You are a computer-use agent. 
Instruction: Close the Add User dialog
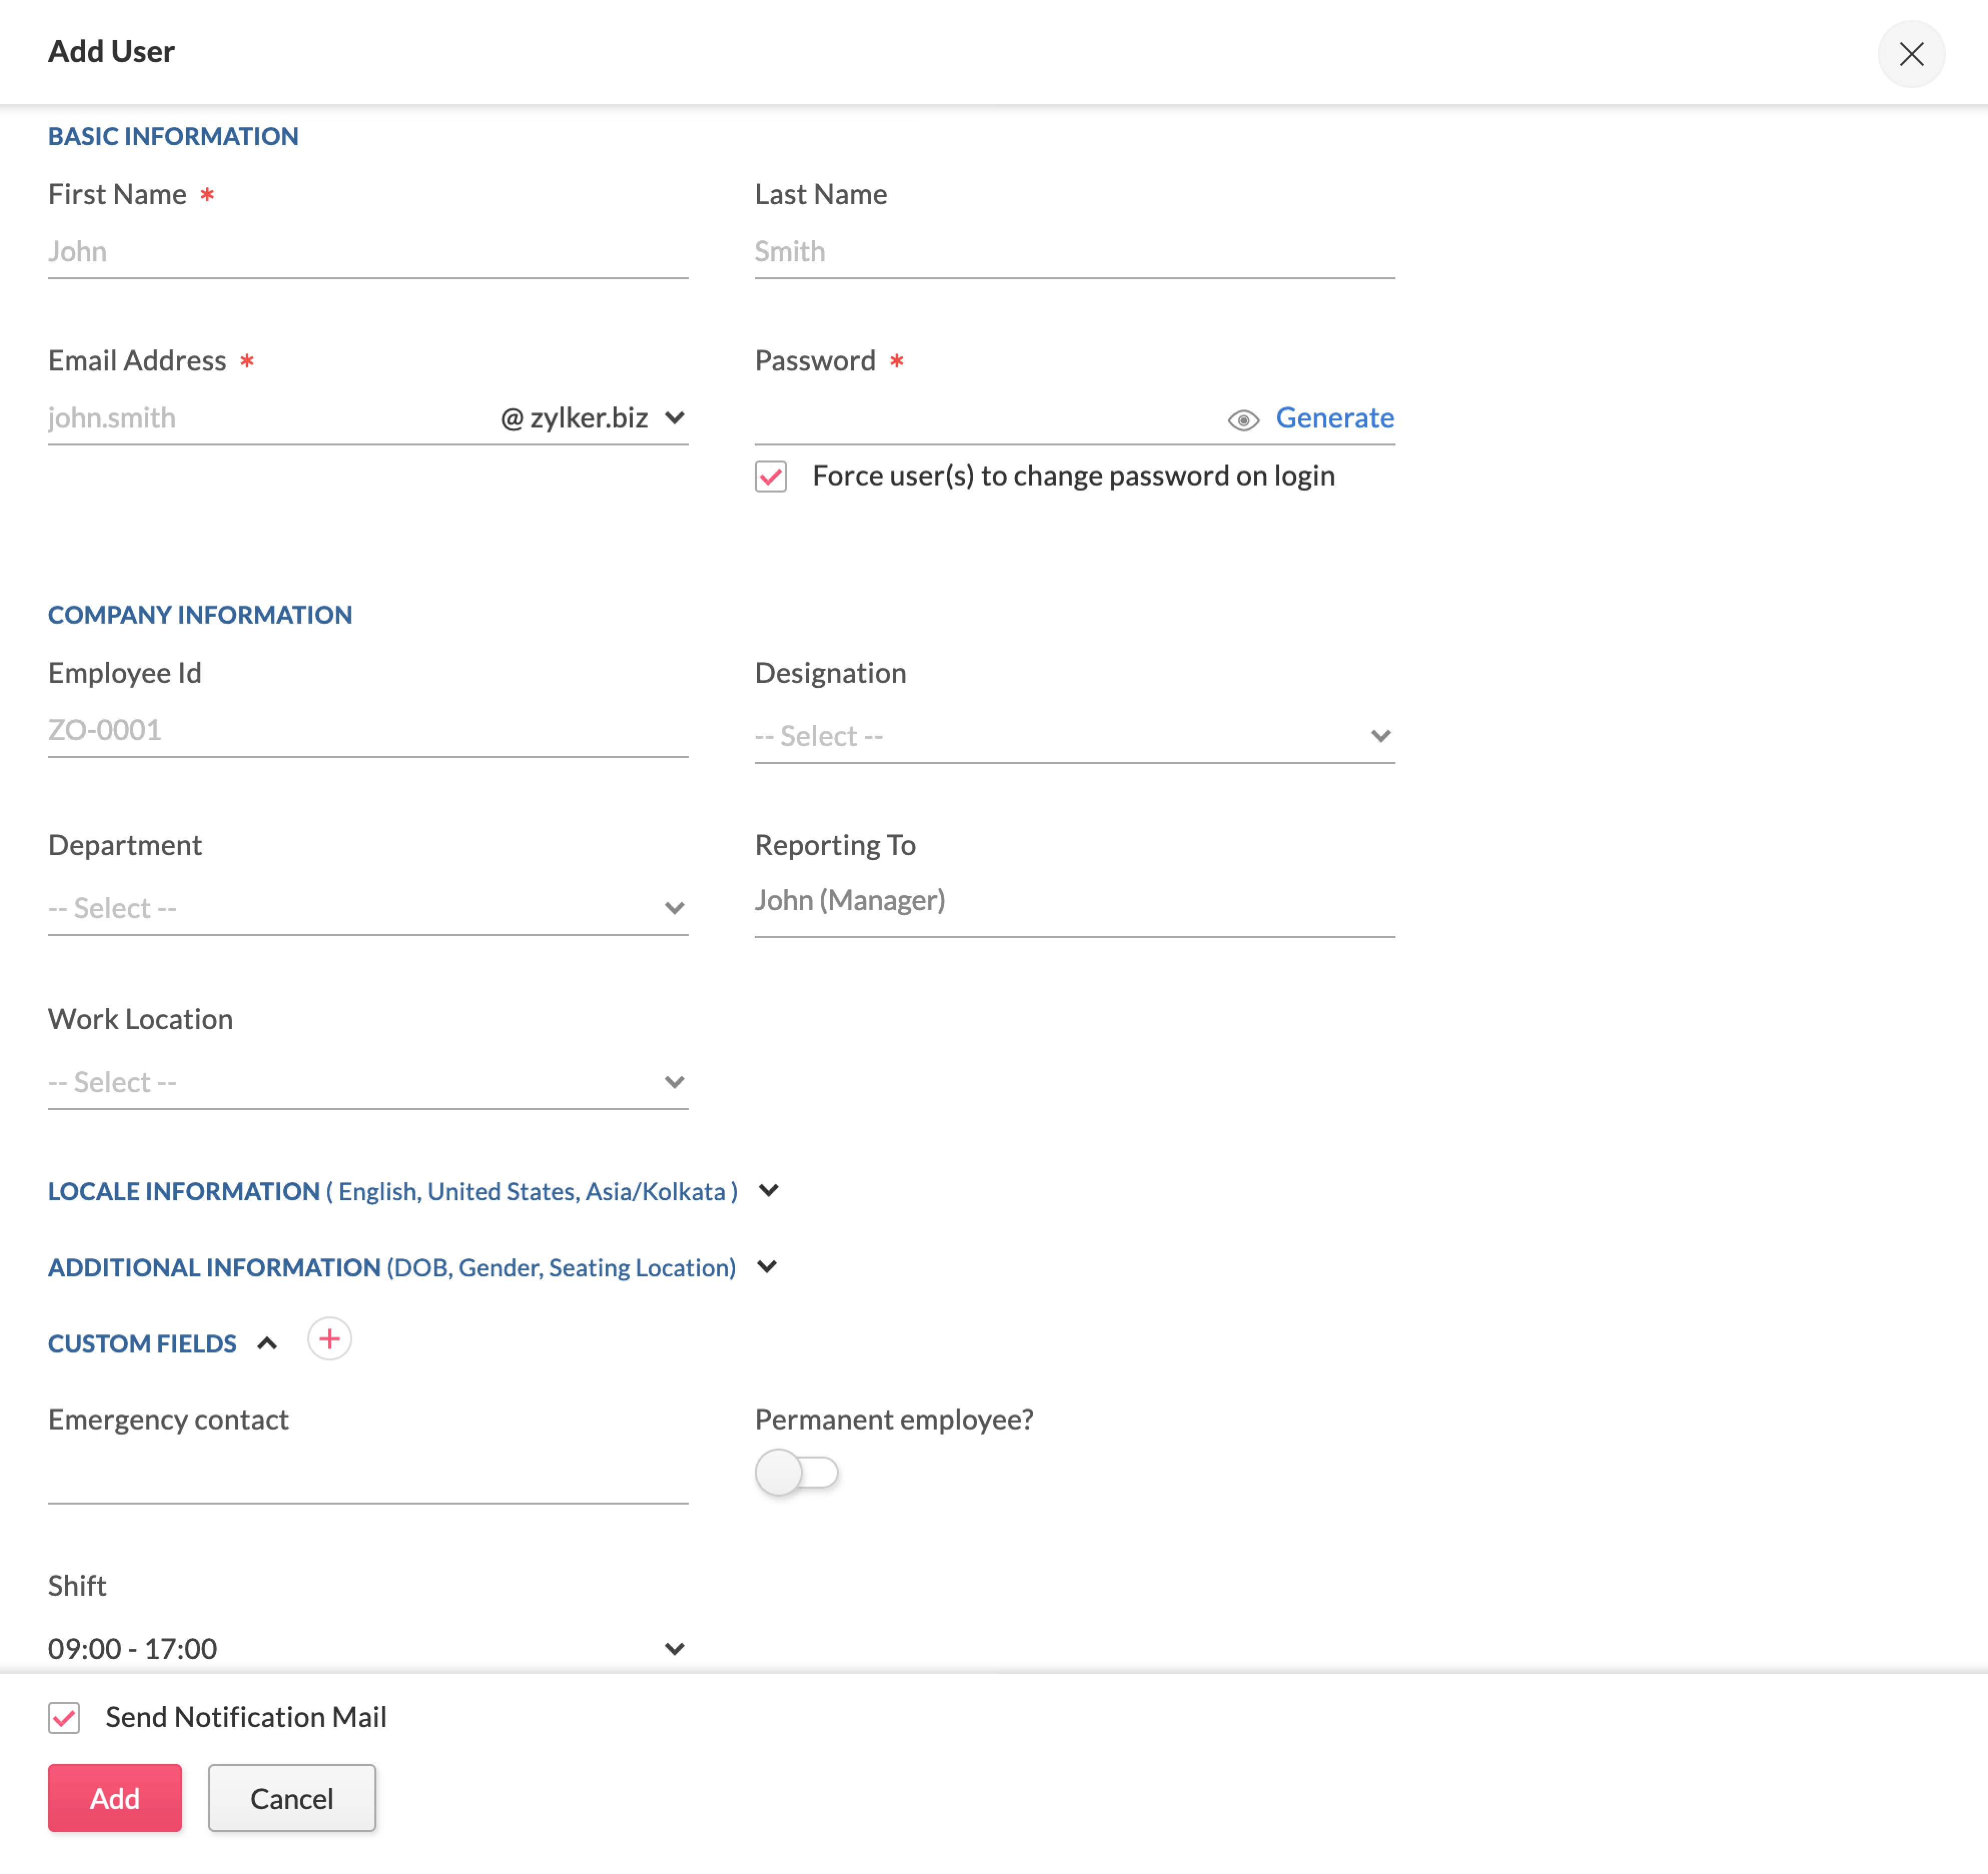coord(1910,54)
